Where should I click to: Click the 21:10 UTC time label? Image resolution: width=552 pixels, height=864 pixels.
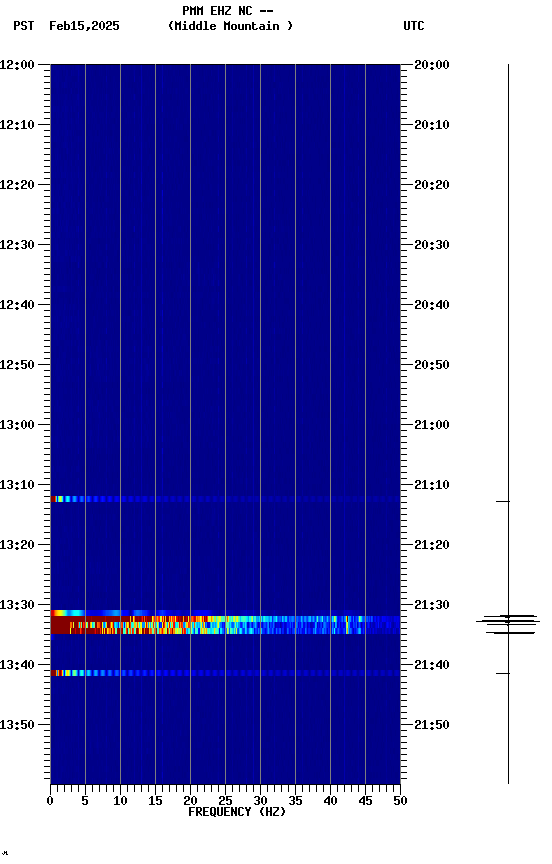tap(432, 485)
